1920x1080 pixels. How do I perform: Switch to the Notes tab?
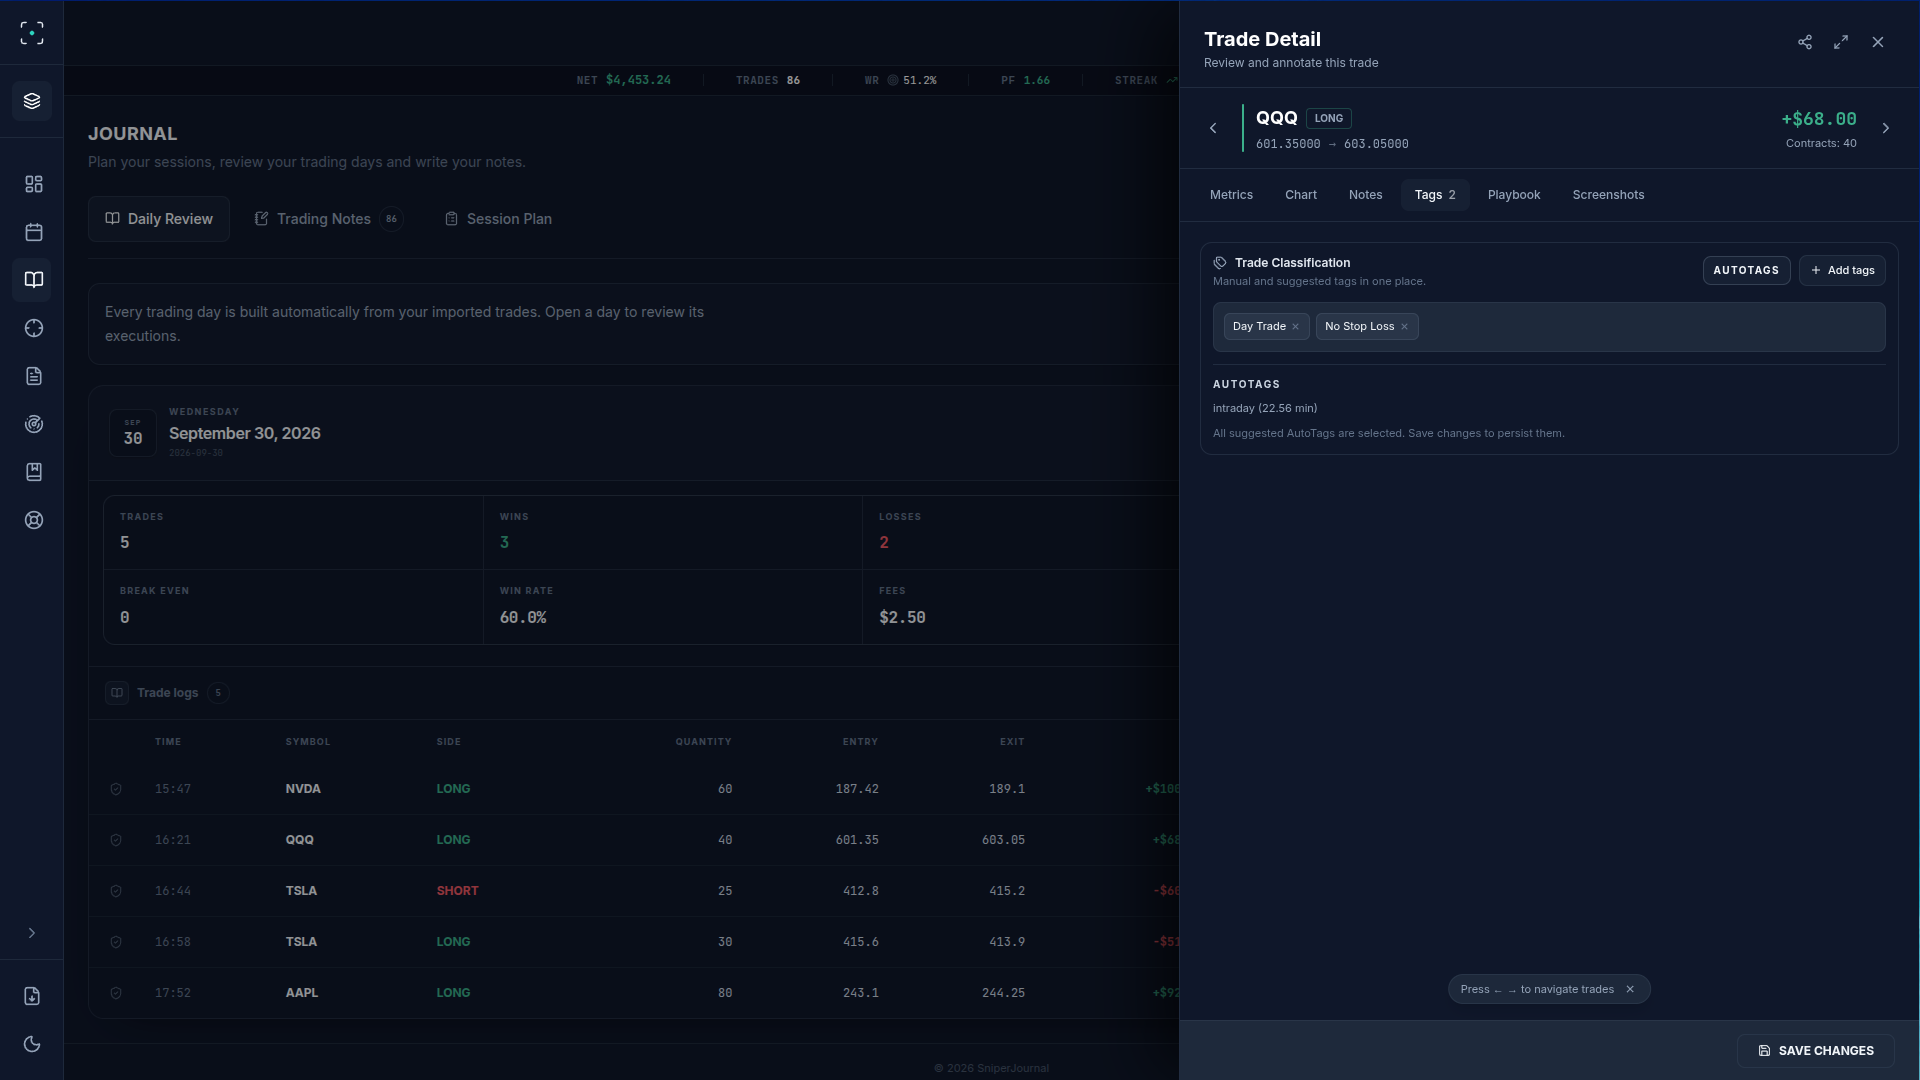(x=1365, y=195)
